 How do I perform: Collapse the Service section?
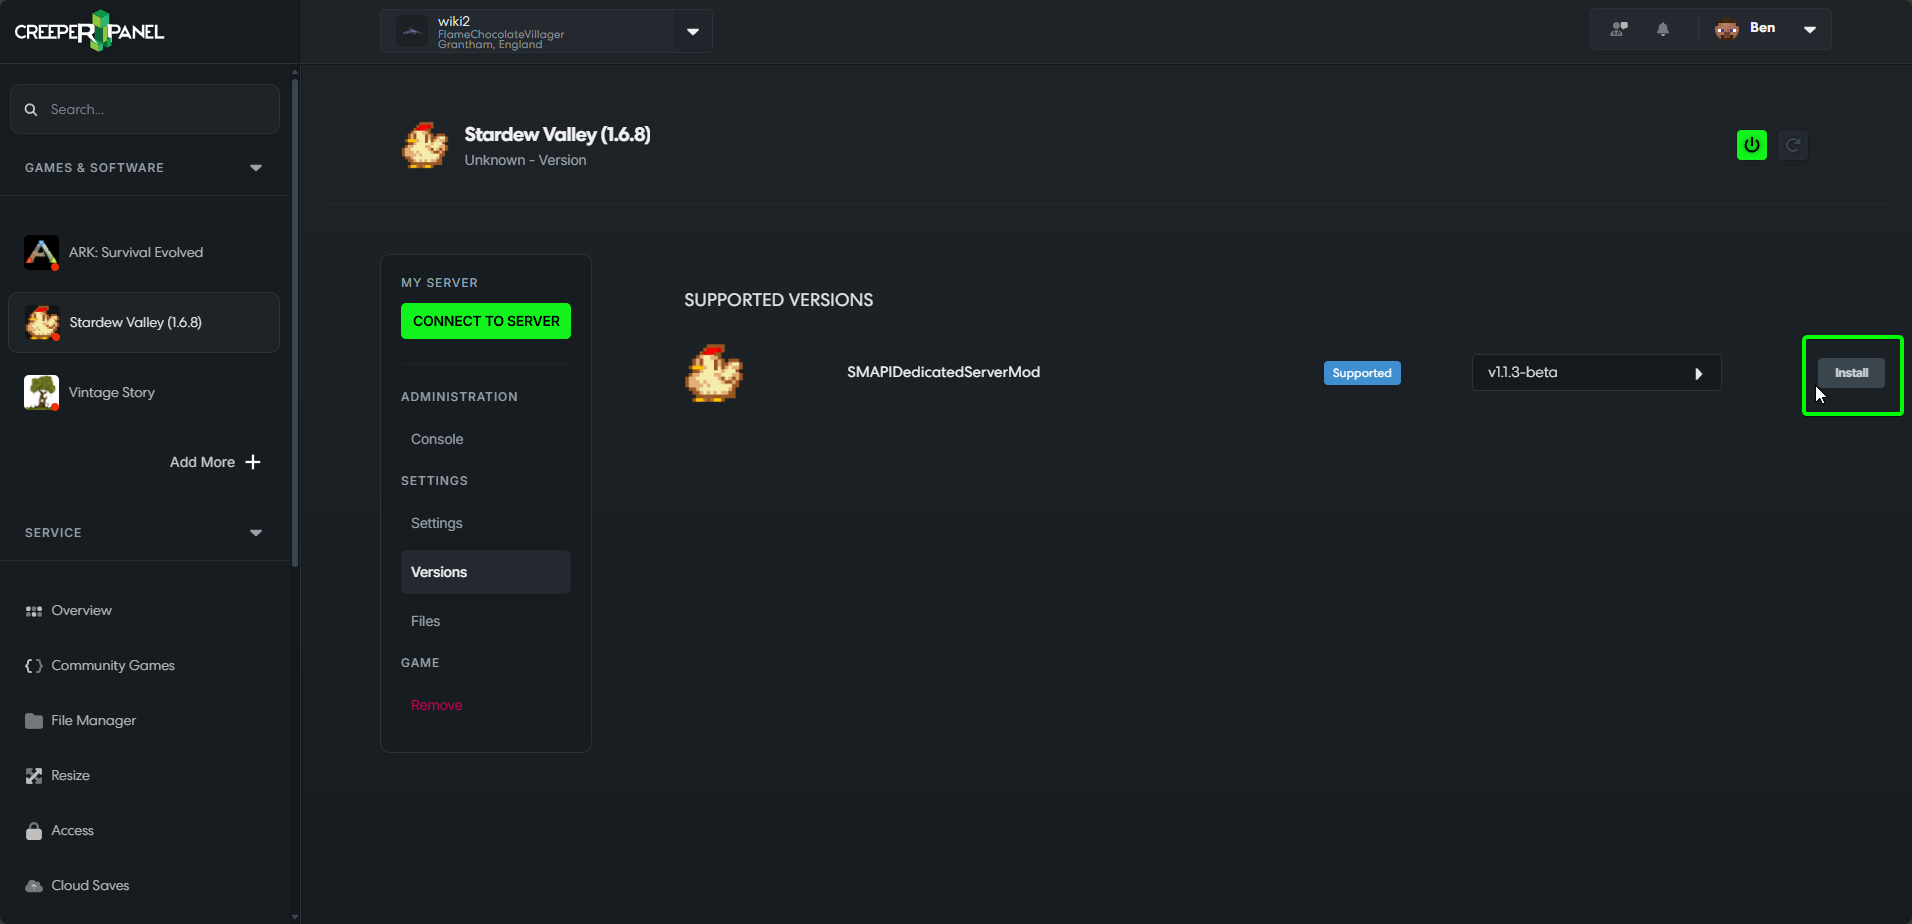256,533
